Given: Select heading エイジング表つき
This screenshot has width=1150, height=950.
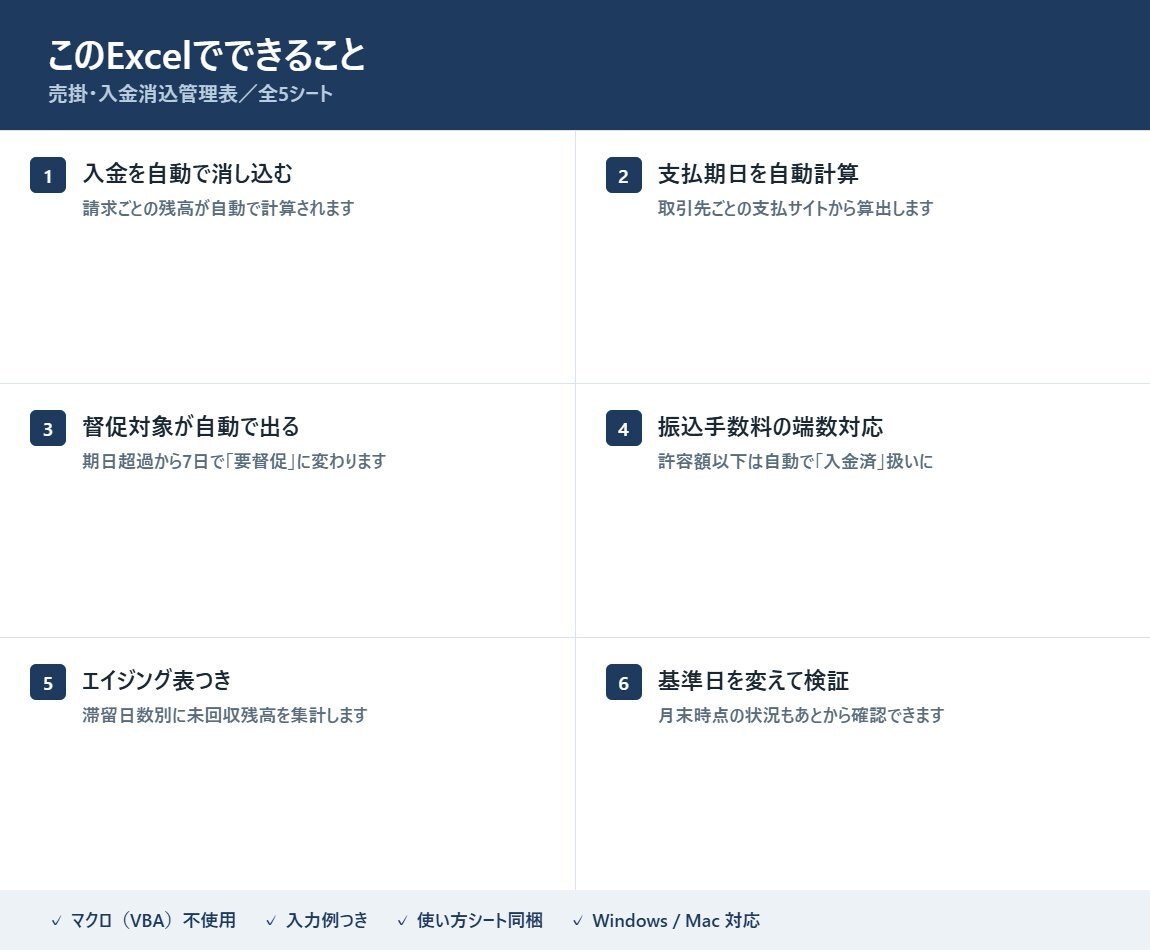Looking at the screenshot, I should tap(156, 681).
